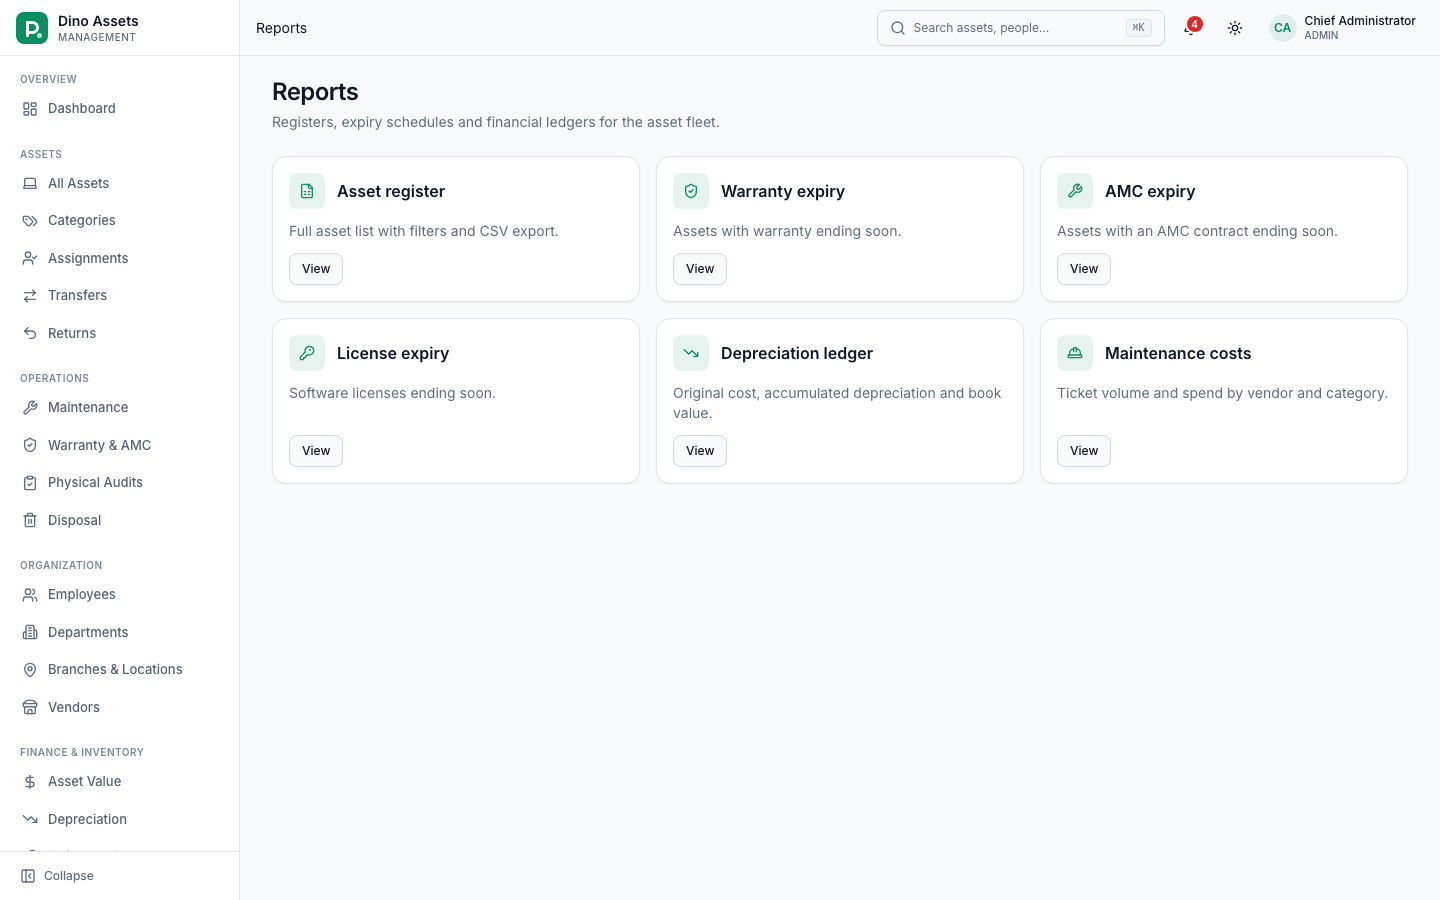Image resolution: width=1440 pixels, height=900 pixels.
Task: Open the notifications bell
Action: pos(1190,28)
